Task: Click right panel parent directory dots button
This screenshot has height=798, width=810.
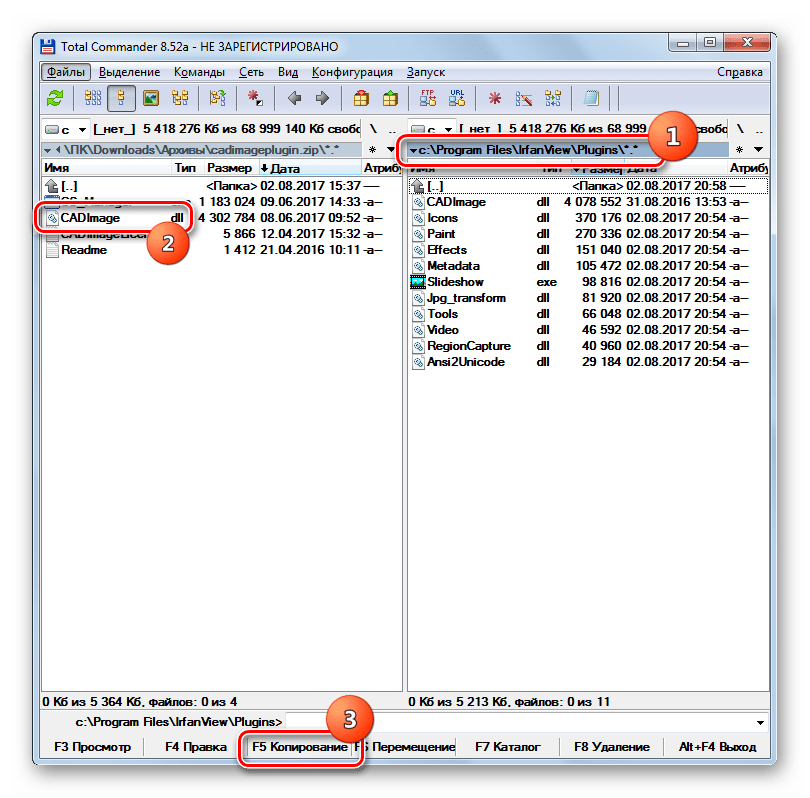Action: tap(759, 129)
